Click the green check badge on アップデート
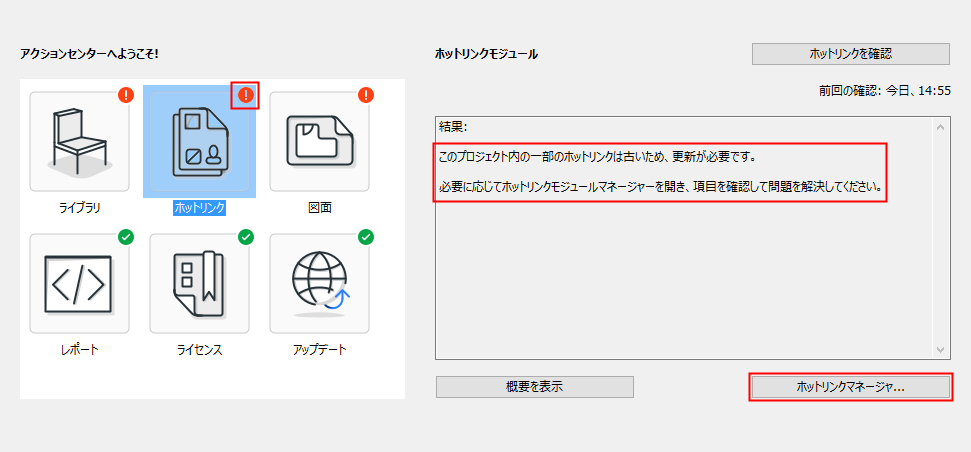 [x=367, y=237]
